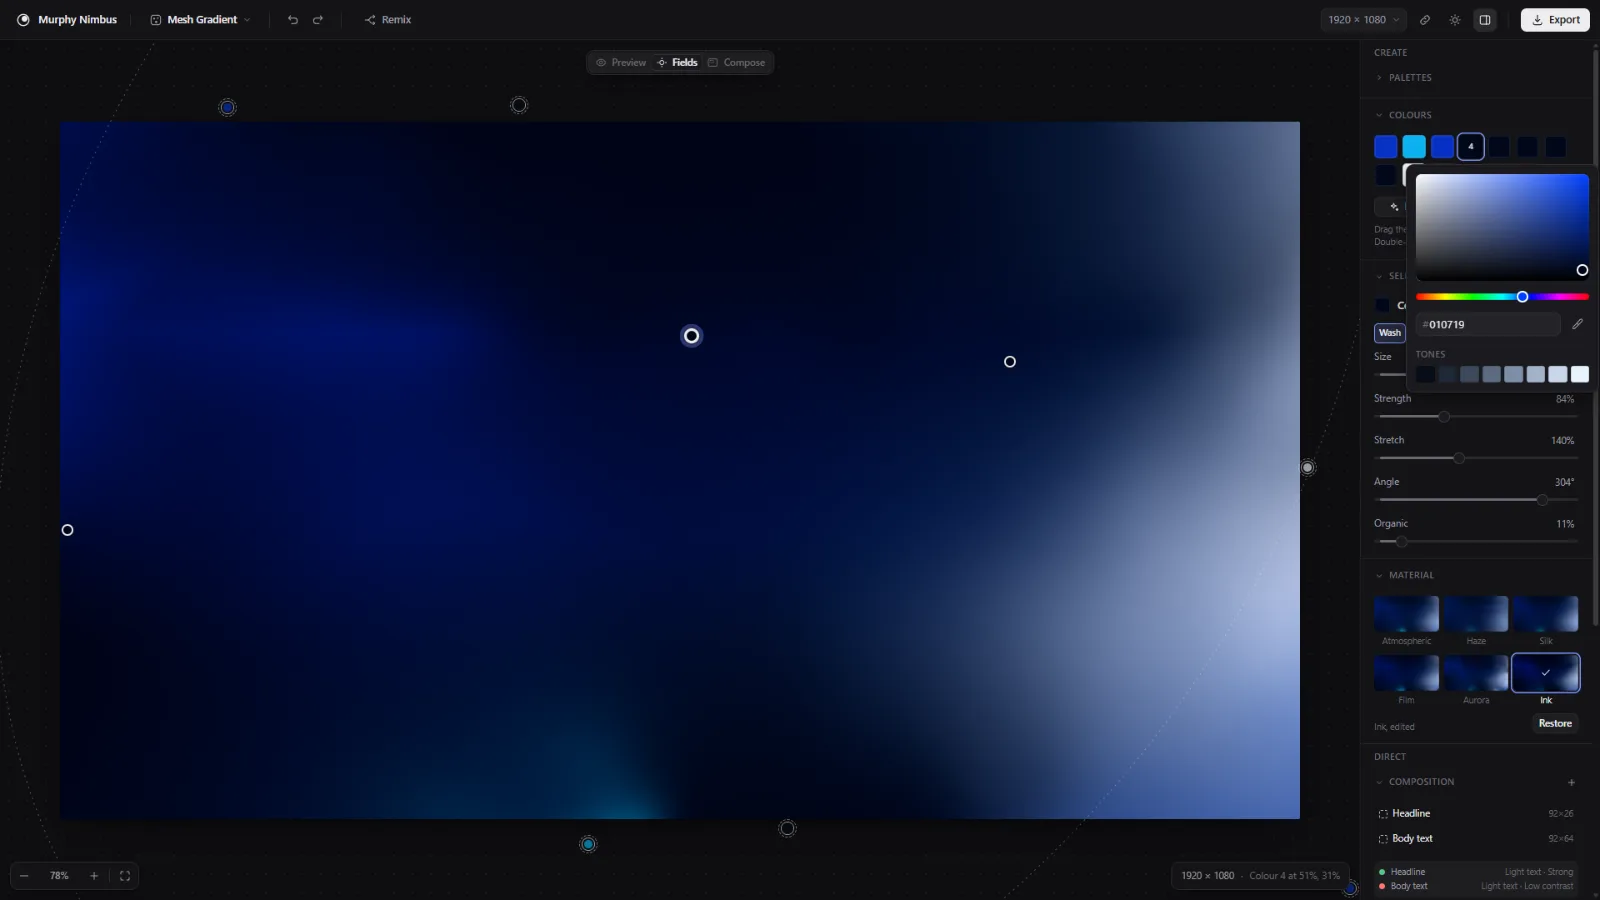The height and width of the screenshot is (900, 1600).
Task: Add composition item with plus icon
Action: tap(1571, 782)
